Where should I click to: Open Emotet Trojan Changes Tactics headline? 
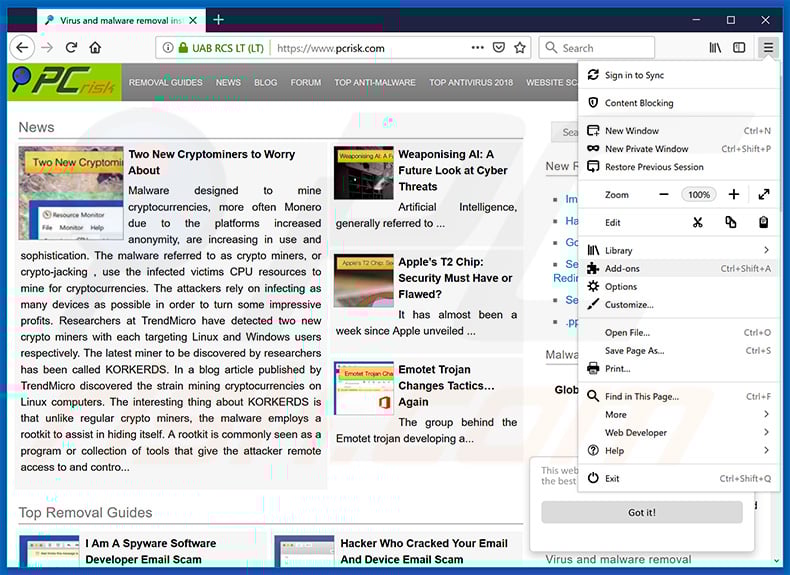pos(446,386)
